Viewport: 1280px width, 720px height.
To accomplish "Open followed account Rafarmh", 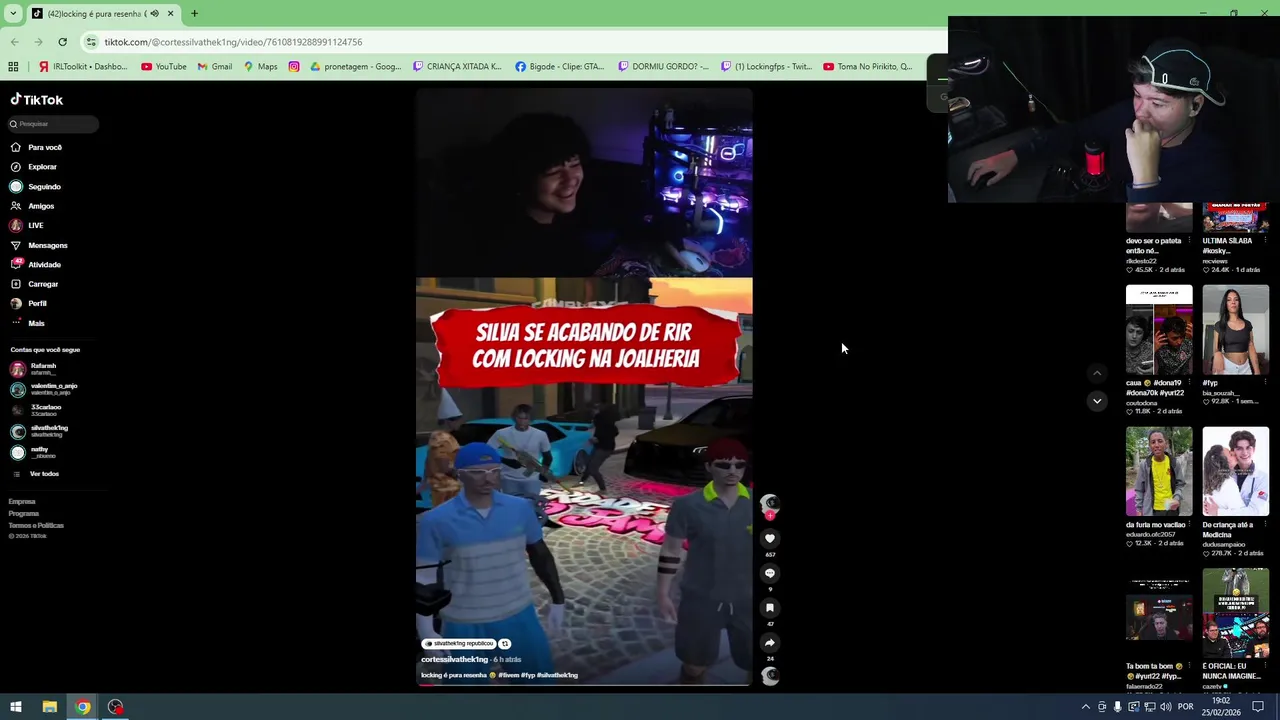I will tap(34, 369).
